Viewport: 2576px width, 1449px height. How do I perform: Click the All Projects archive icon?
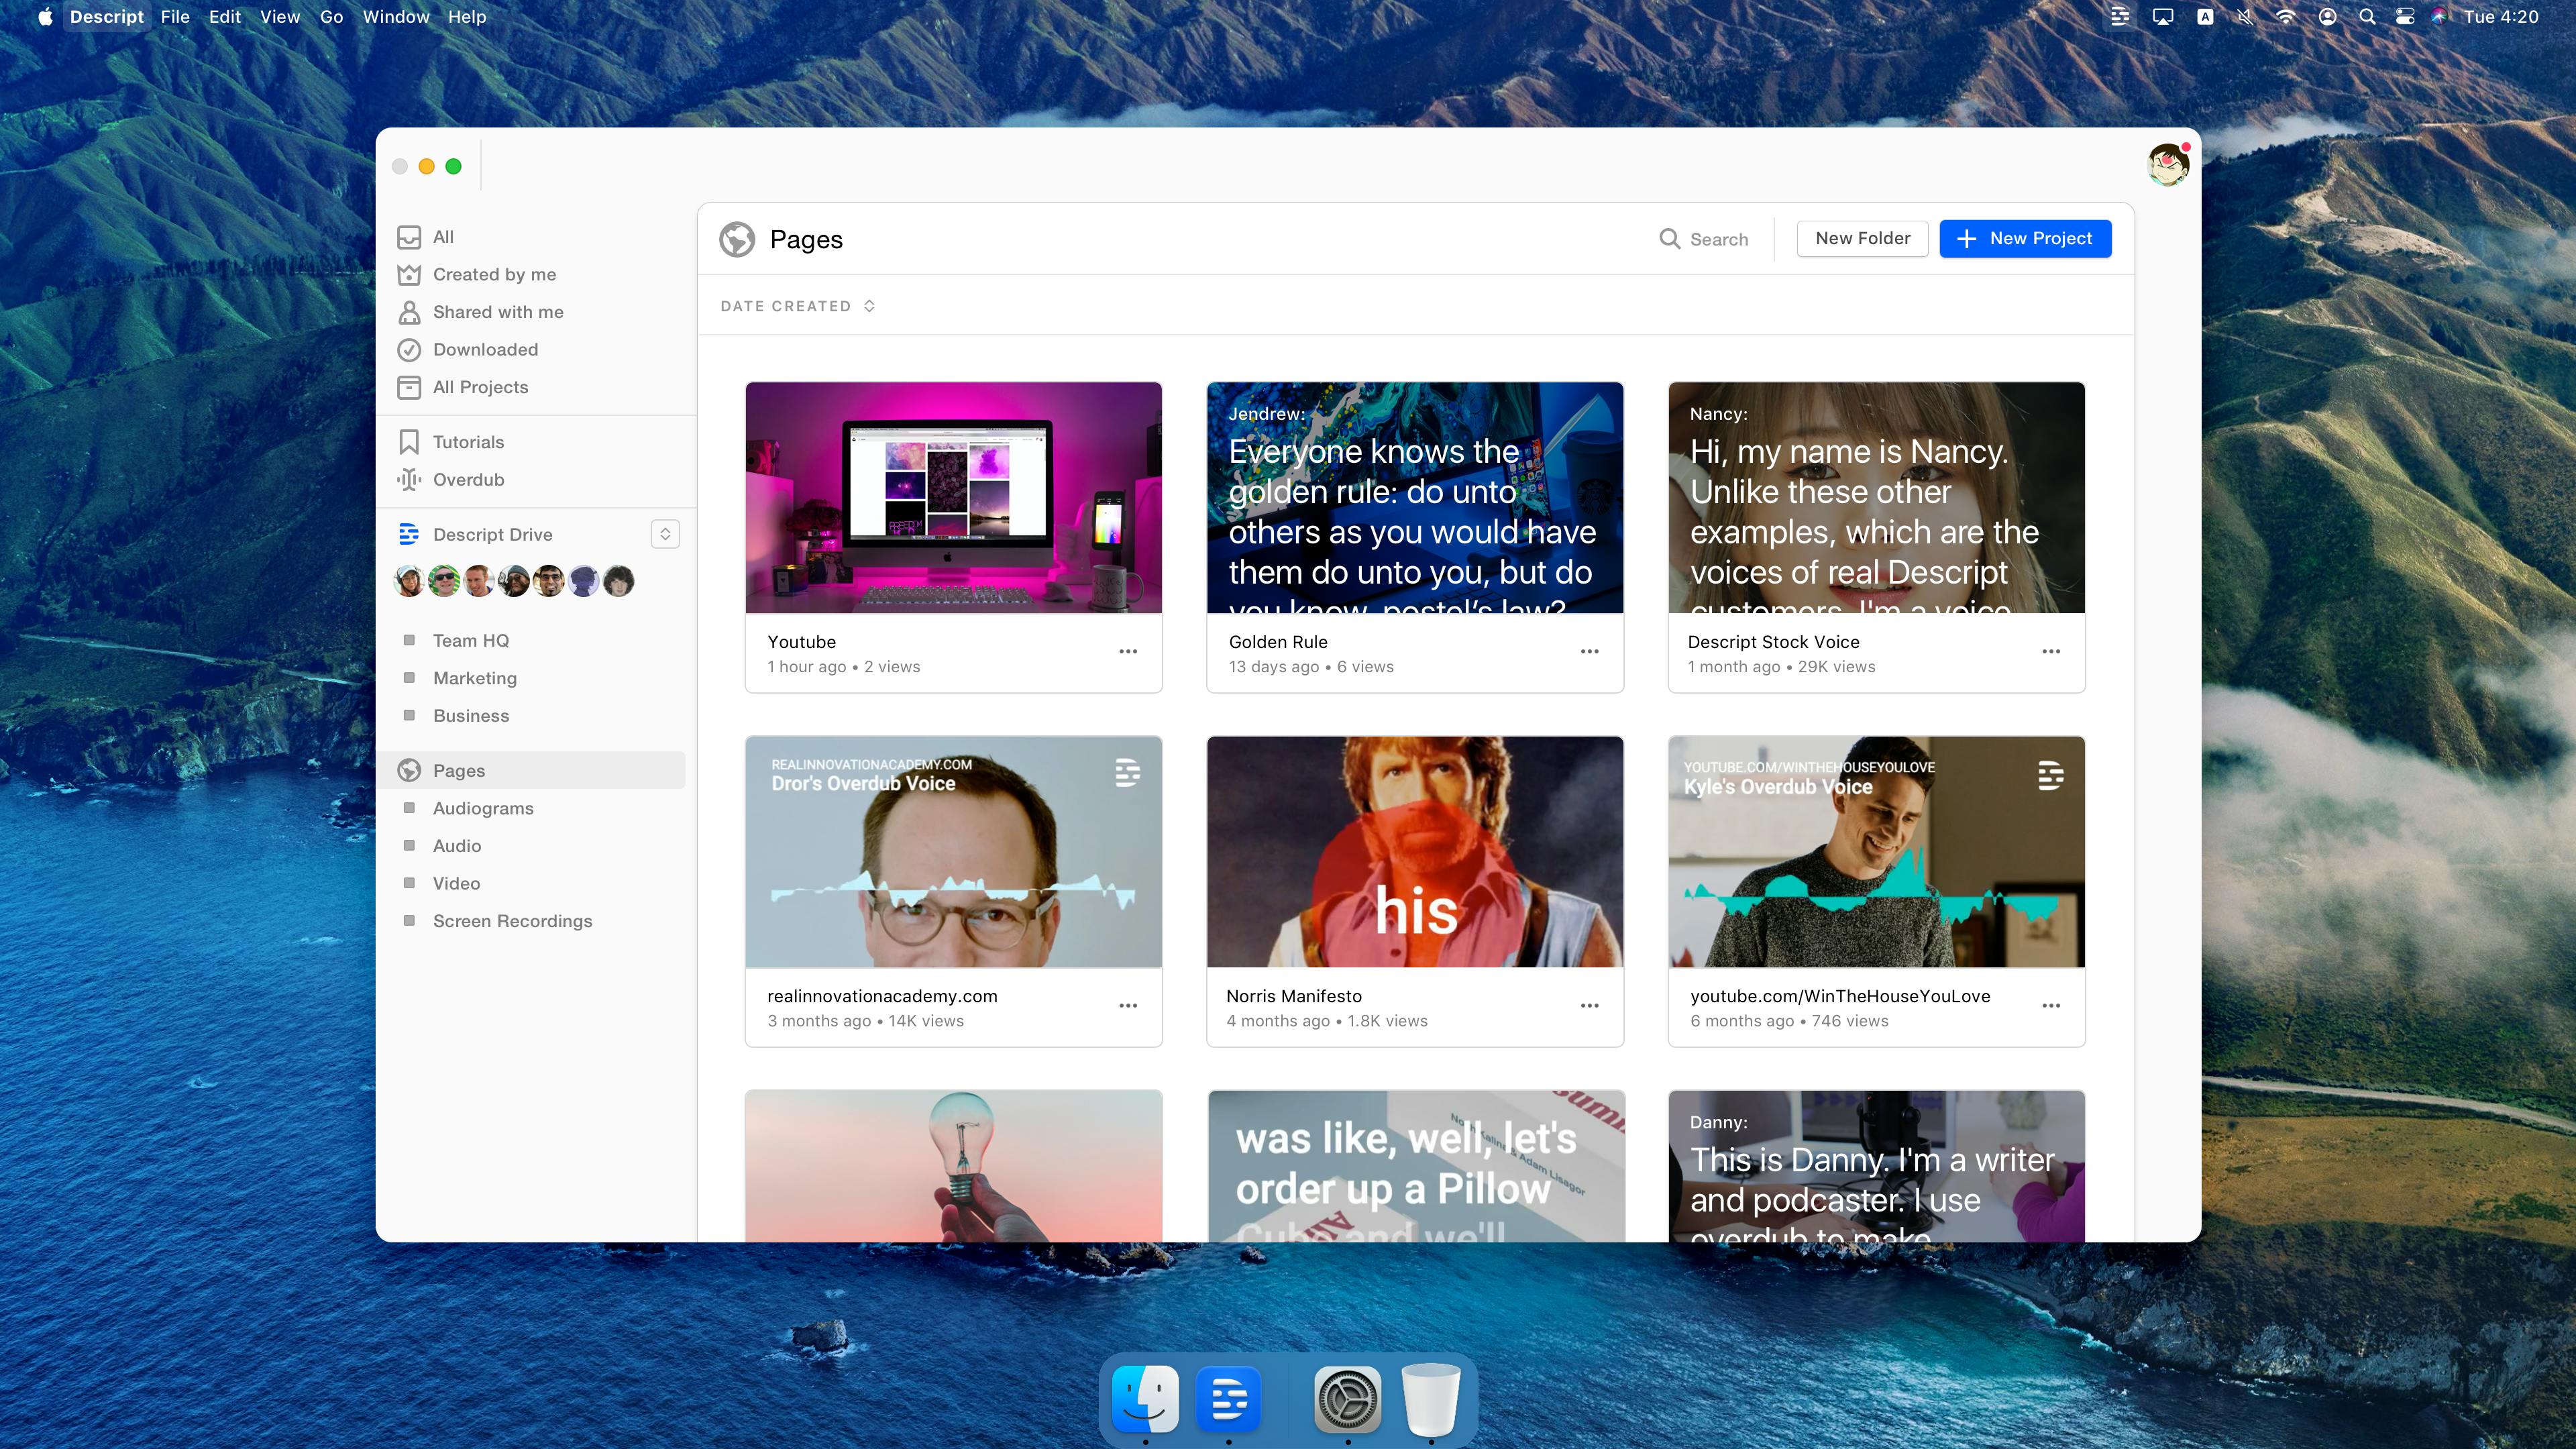(409, 387)
